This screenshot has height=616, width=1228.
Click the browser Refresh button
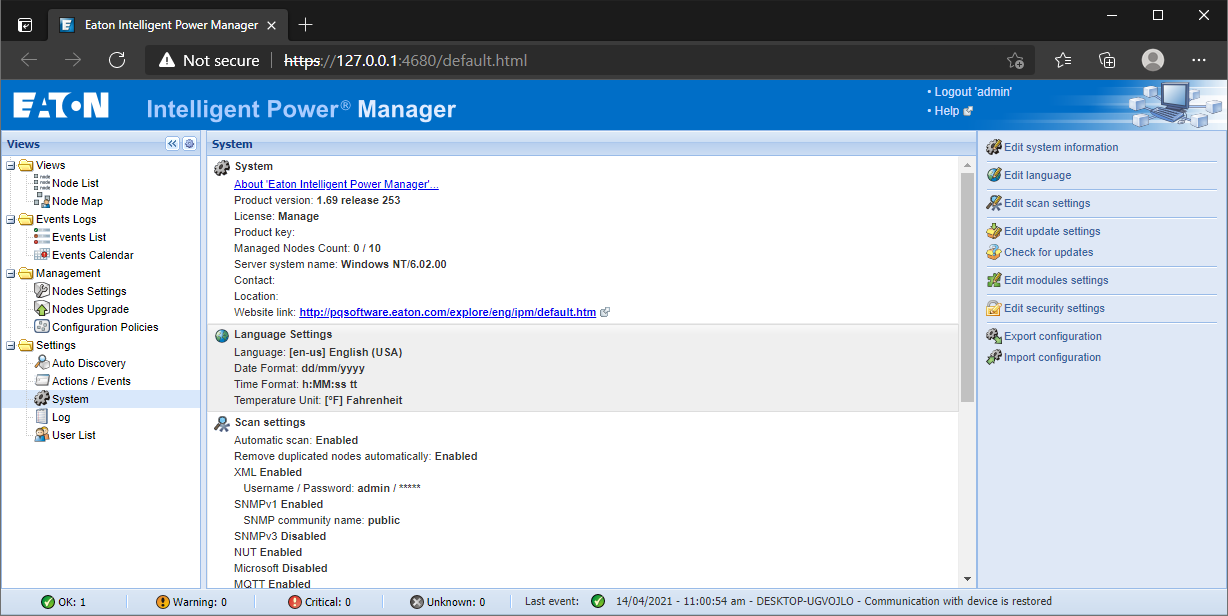pyautogui.click(x=117, y=60)
